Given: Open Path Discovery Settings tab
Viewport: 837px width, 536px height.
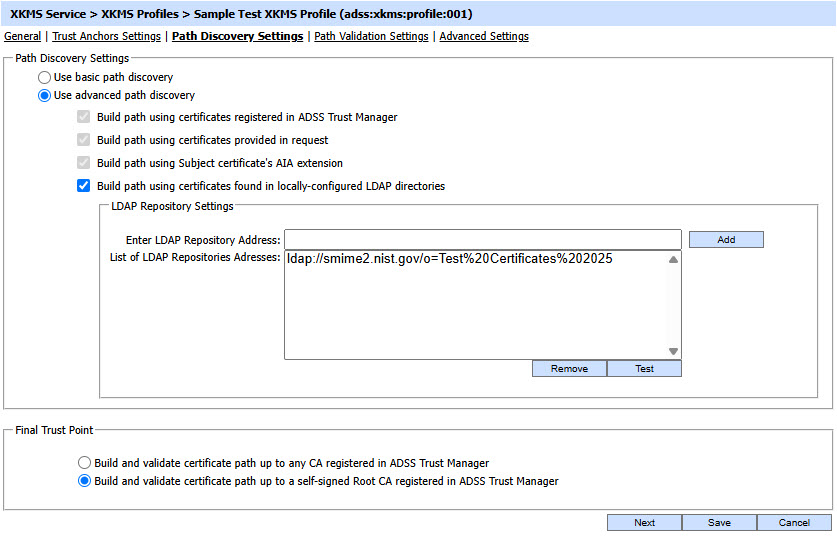Looking at the screenshot, I should pos(237,36).
